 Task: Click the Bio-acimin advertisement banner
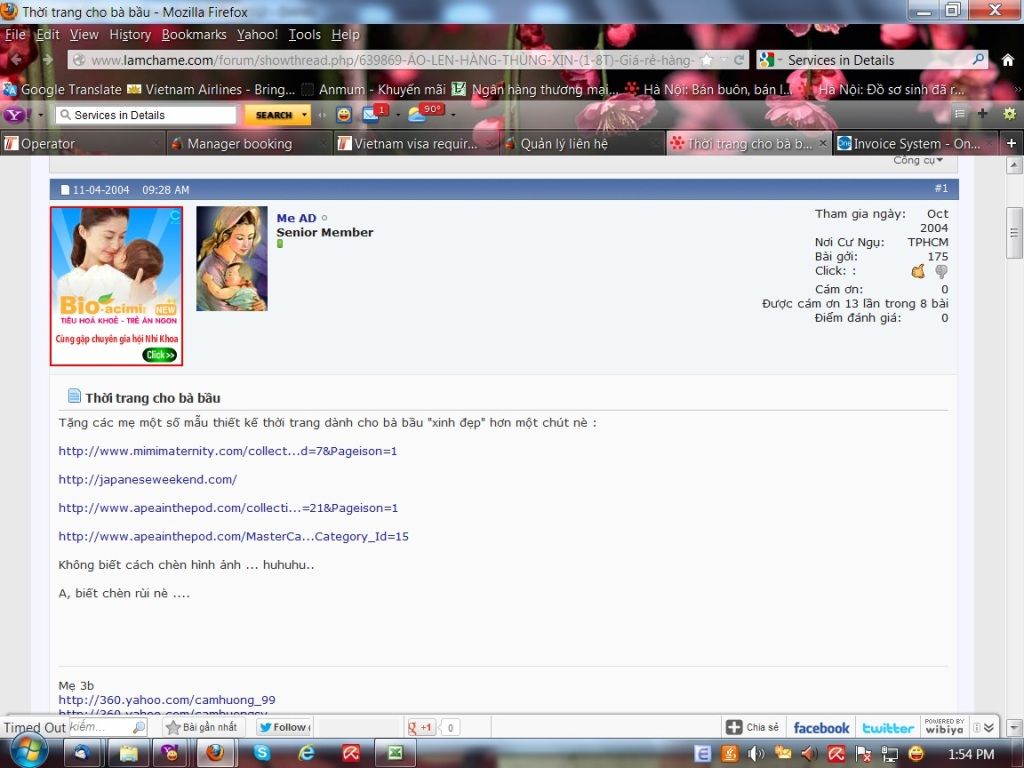pyautogui.click(x=117, y=286)
